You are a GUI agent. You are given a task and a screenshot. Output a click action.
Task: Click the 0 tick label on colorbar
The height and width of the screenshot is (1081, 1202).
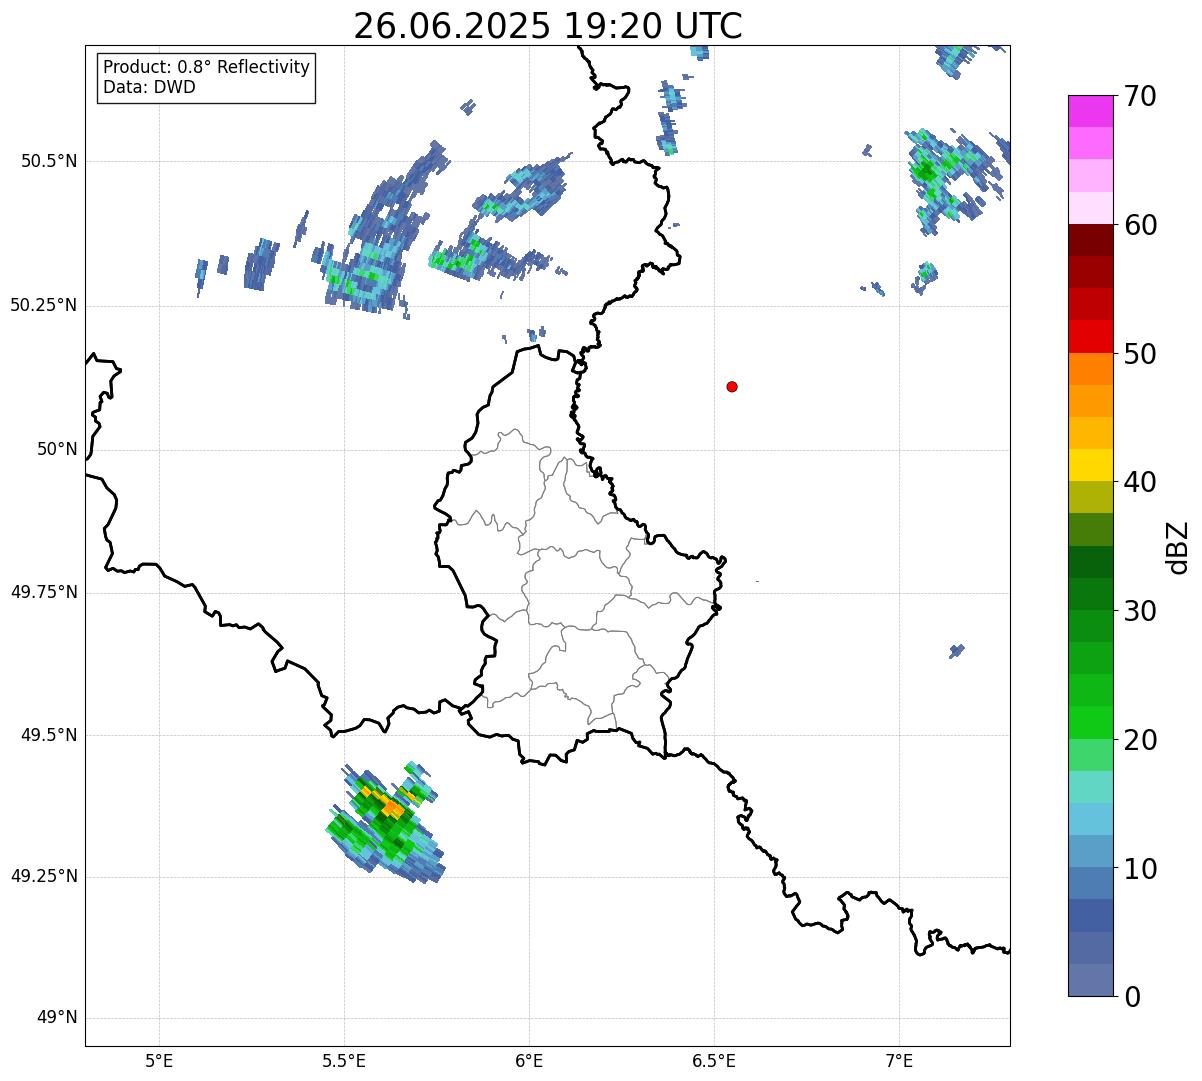[x=1131, y=997]
